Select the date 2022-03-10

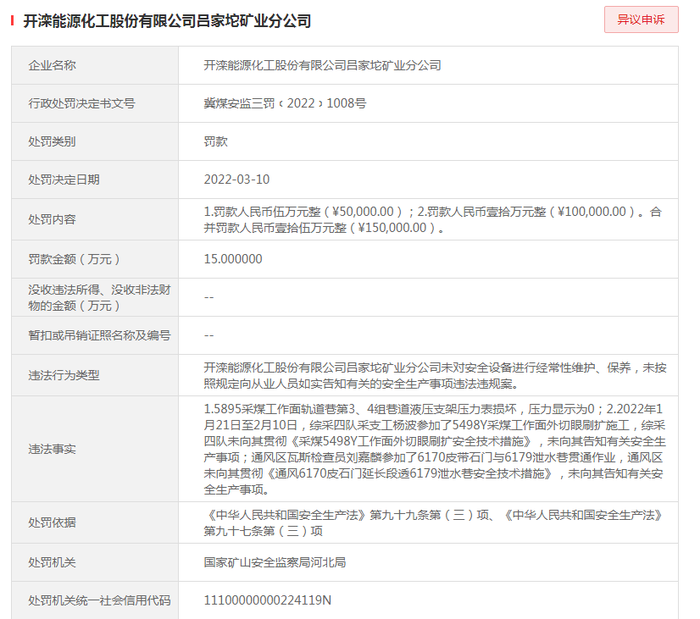237,179
